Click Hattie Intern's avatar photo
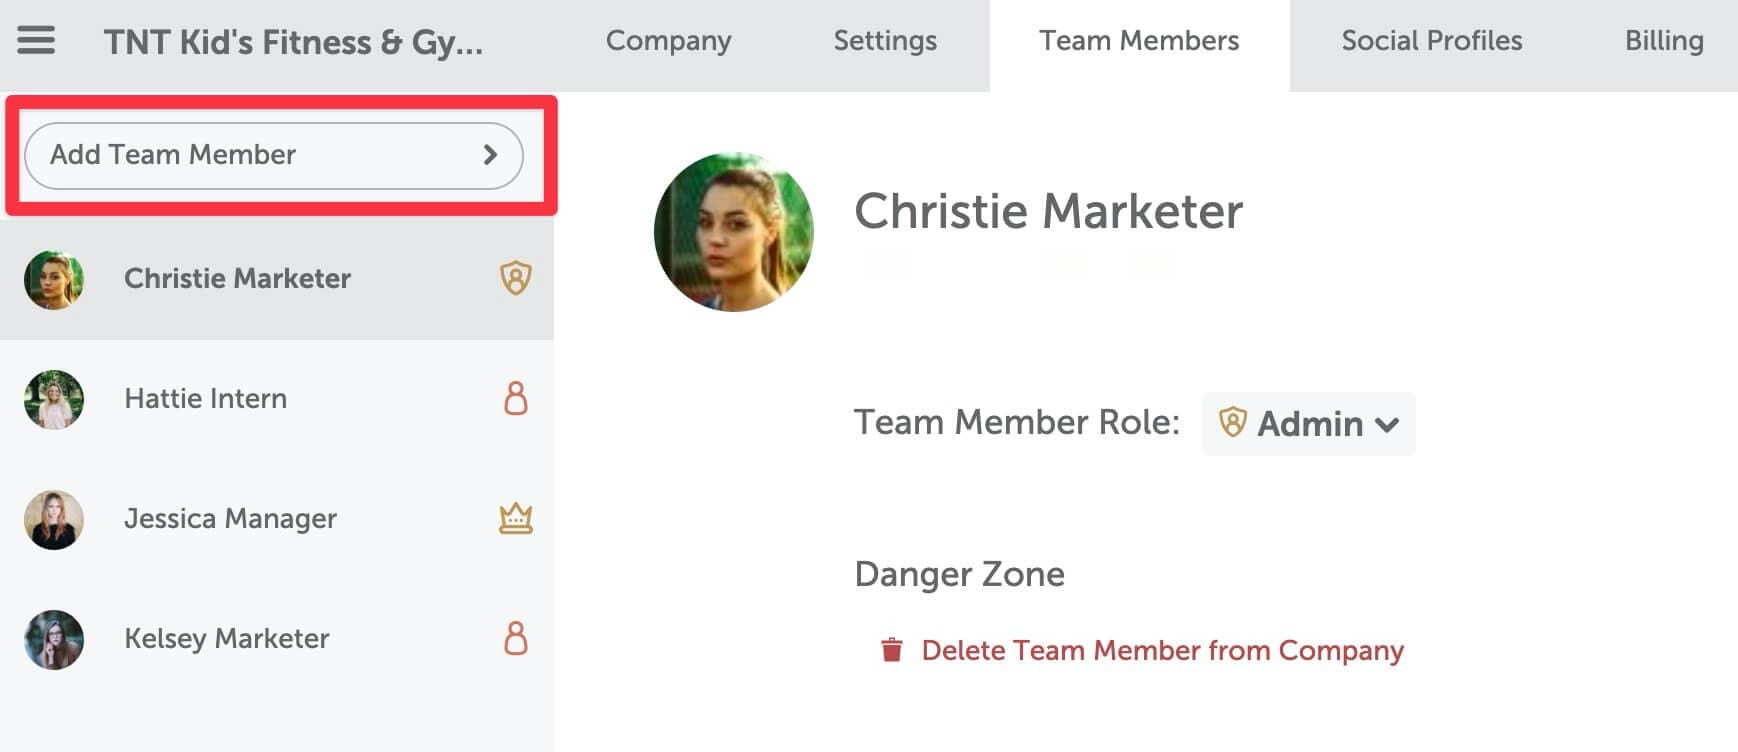 pyautogui.click(x=54, y=400)
